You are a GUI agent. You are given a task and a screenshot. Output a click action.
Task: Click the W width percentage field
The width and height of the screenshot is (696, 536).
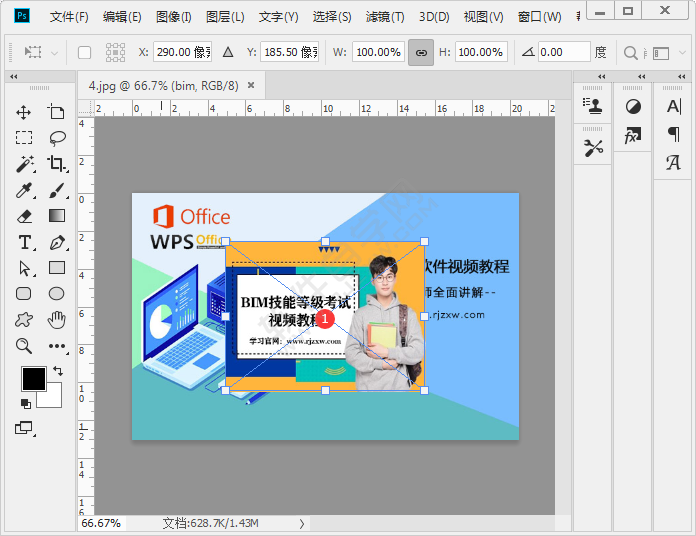pyautogui.click(x=378, y=52)
